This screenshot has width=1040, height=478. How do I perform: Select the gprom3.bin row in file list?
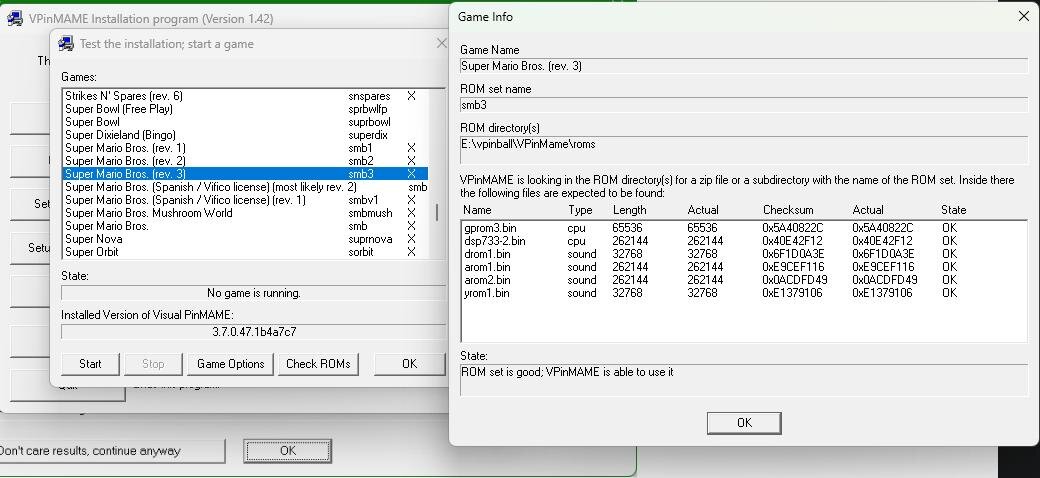[x=490, y=228]
